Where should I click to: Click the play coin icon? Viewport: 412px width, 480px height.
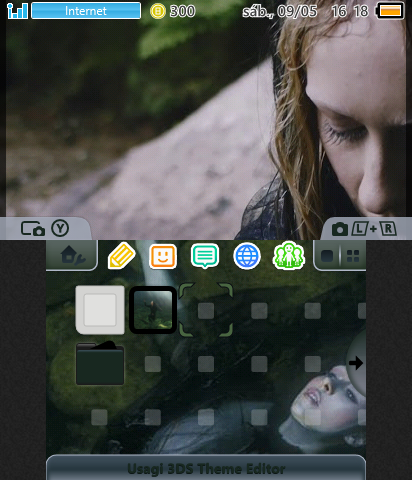pyautogui.click(x=158, y=11)
